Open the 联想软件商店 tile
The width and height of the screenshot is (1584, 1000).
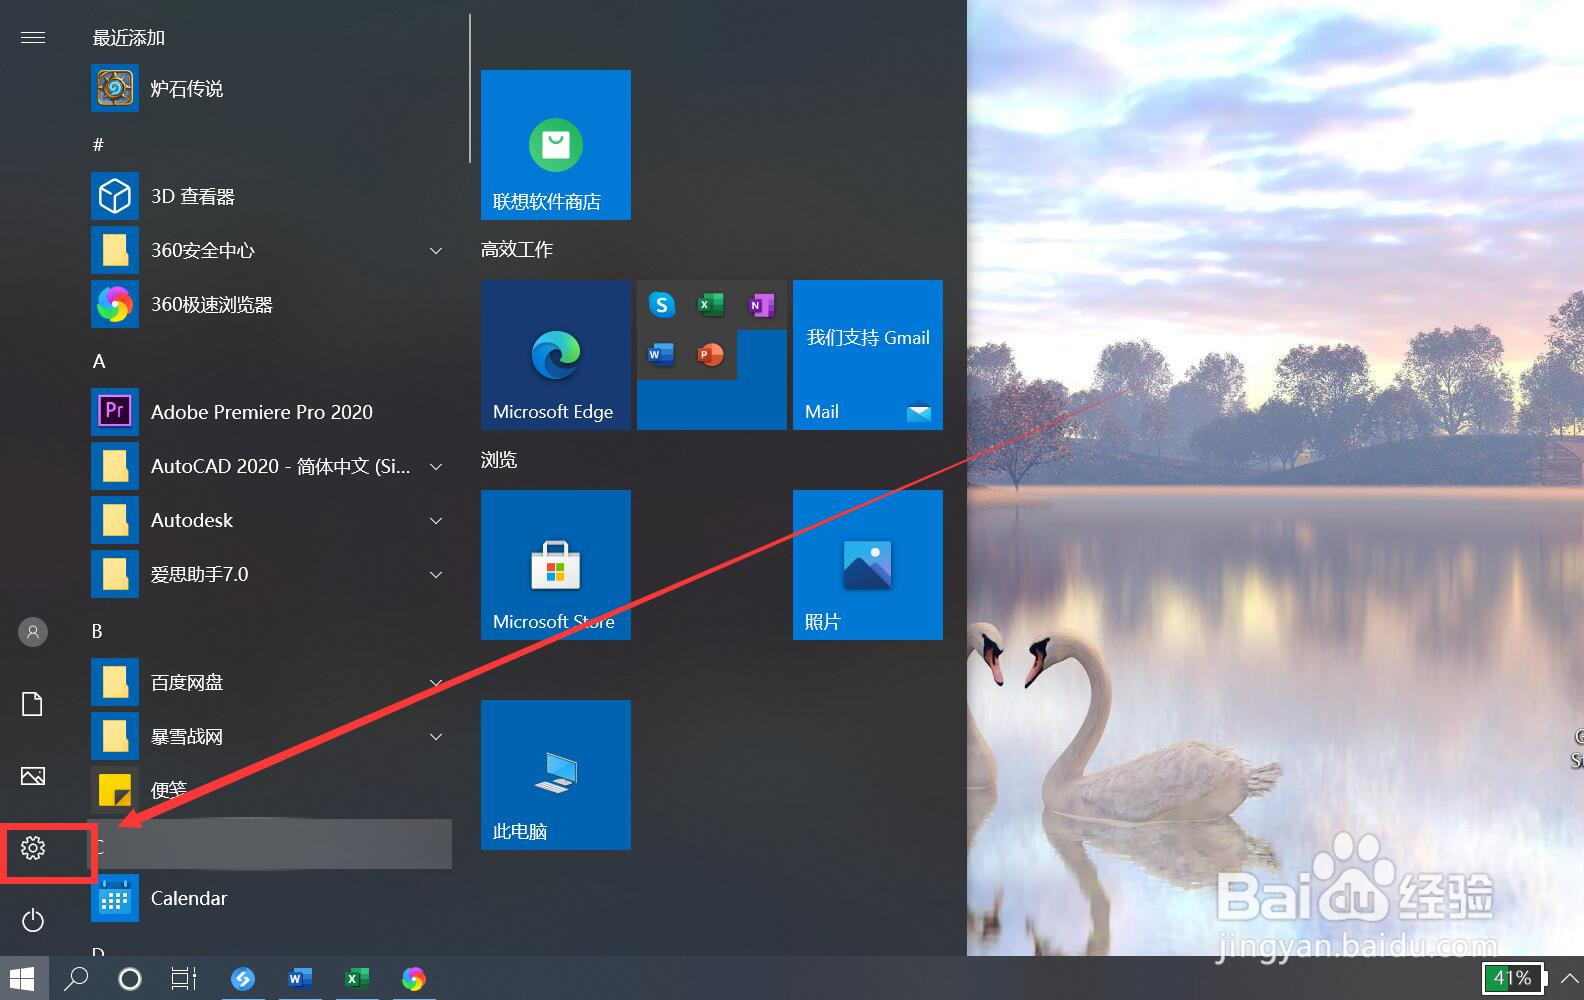tap(556, 145)
